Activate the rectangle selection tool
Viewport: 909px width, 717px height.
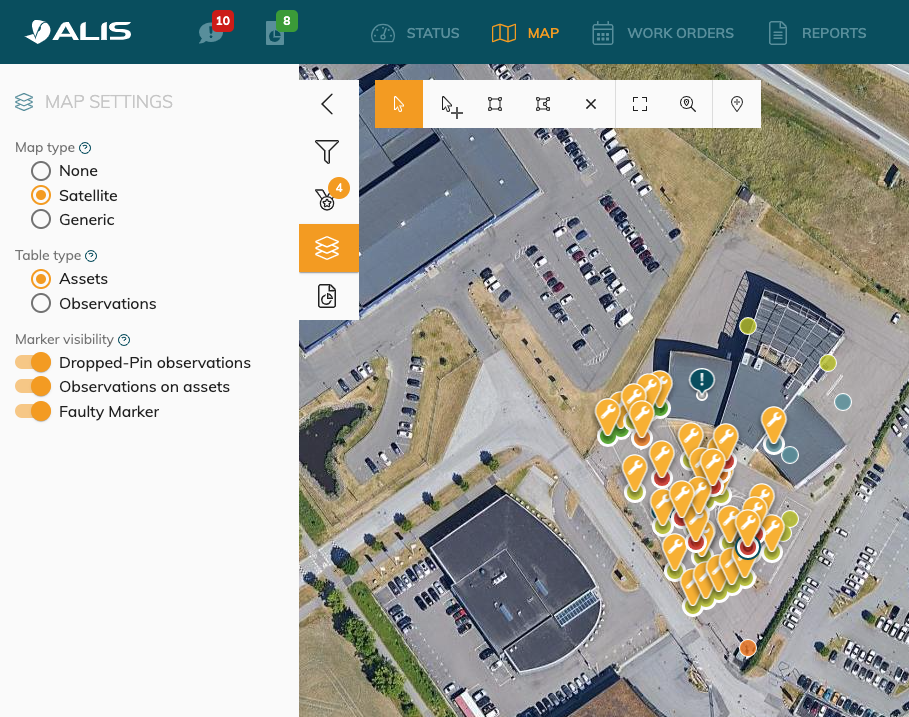tap(495, 104)
